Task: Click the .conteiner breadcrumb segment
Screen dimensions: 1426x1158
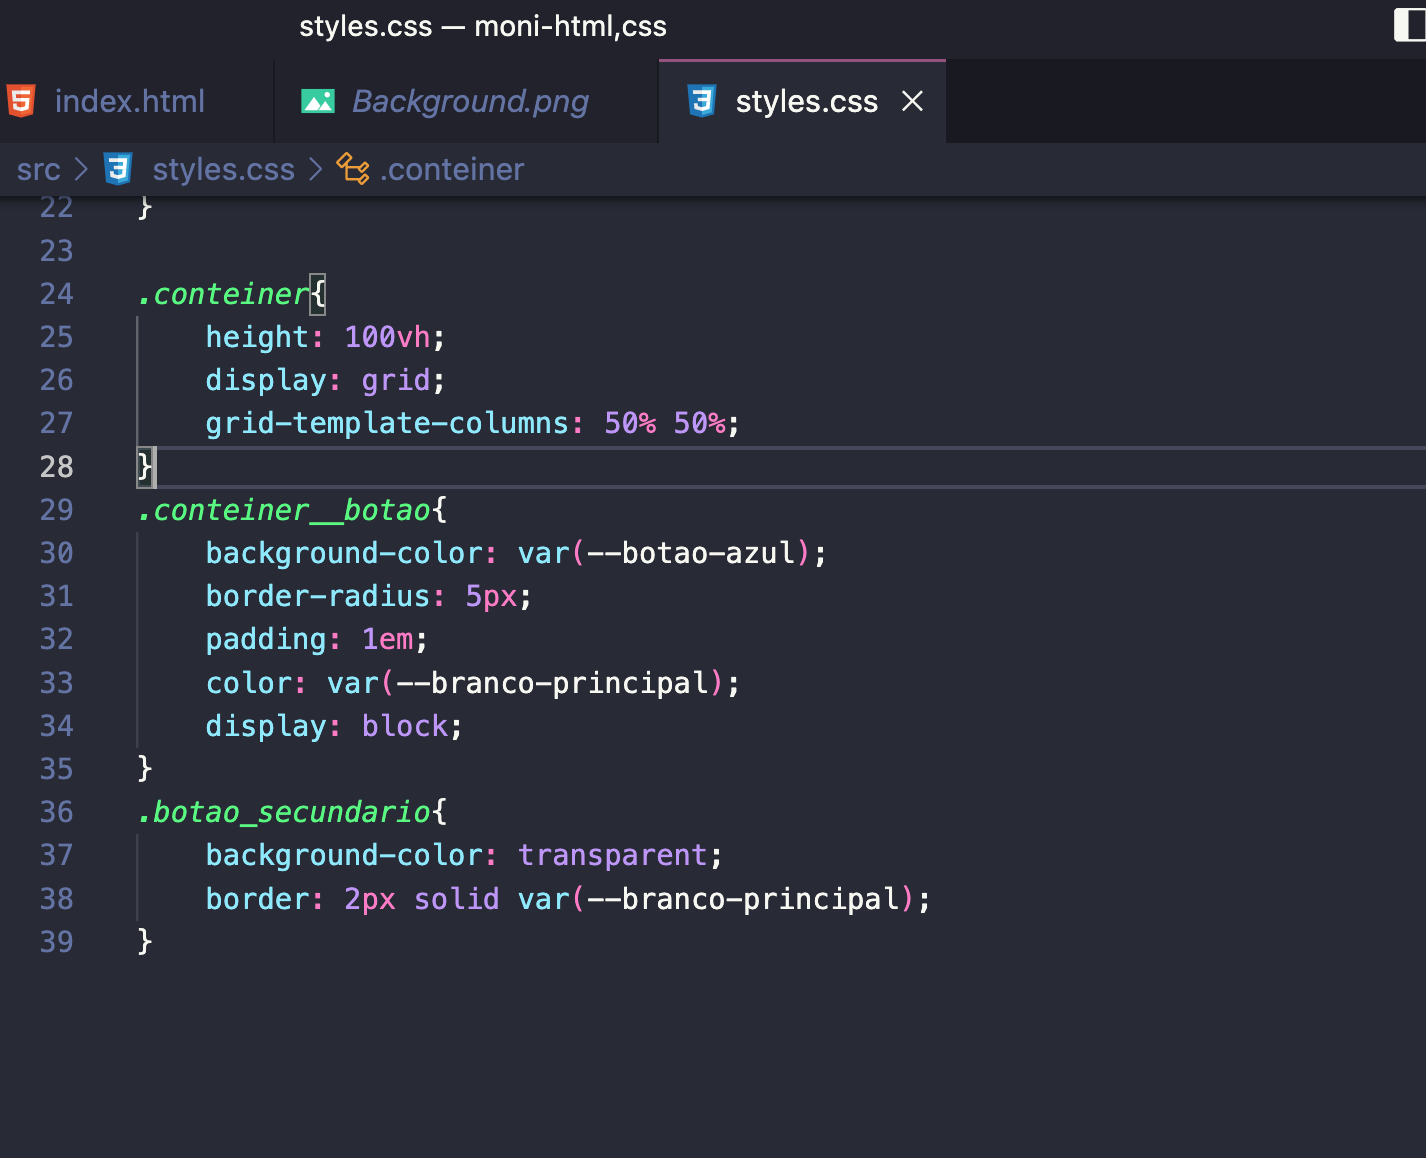Action: (x=452, y=170)
